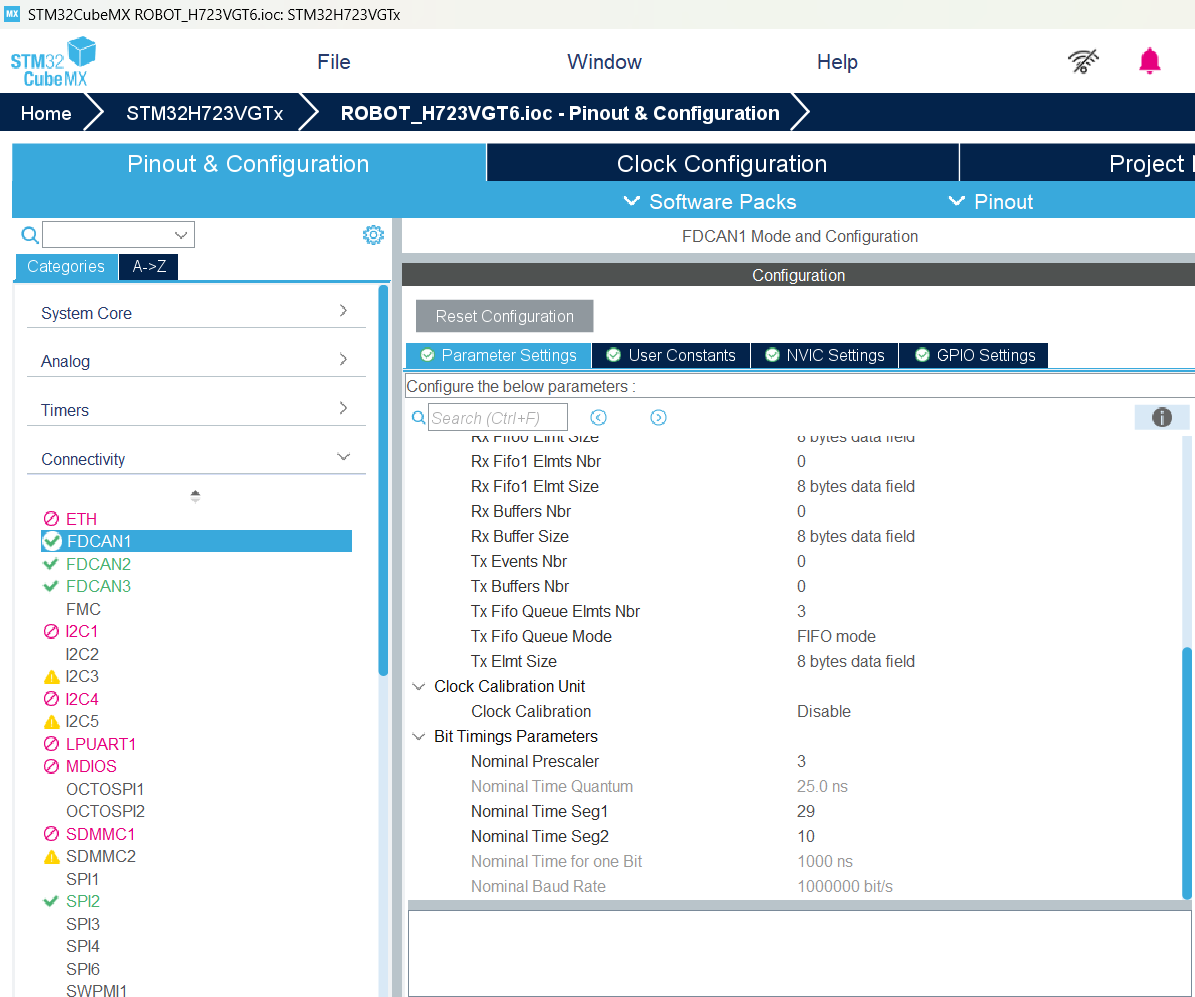Click the Nominal Prescaler value 3

pyautogui.click(x=801, y=761)
